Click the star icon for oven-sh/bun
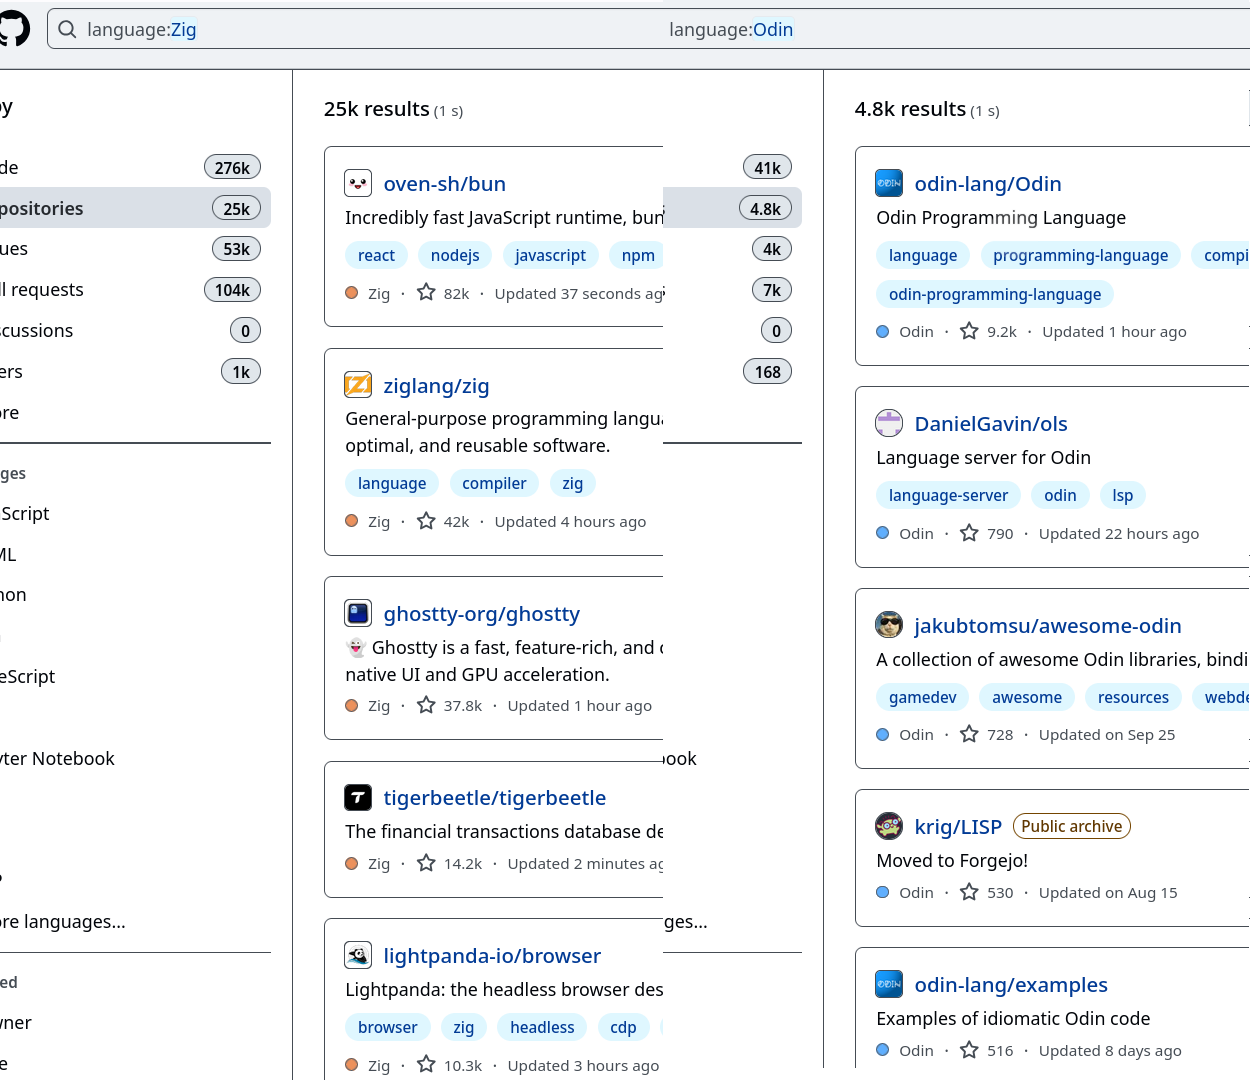 (x=426, y=292)
